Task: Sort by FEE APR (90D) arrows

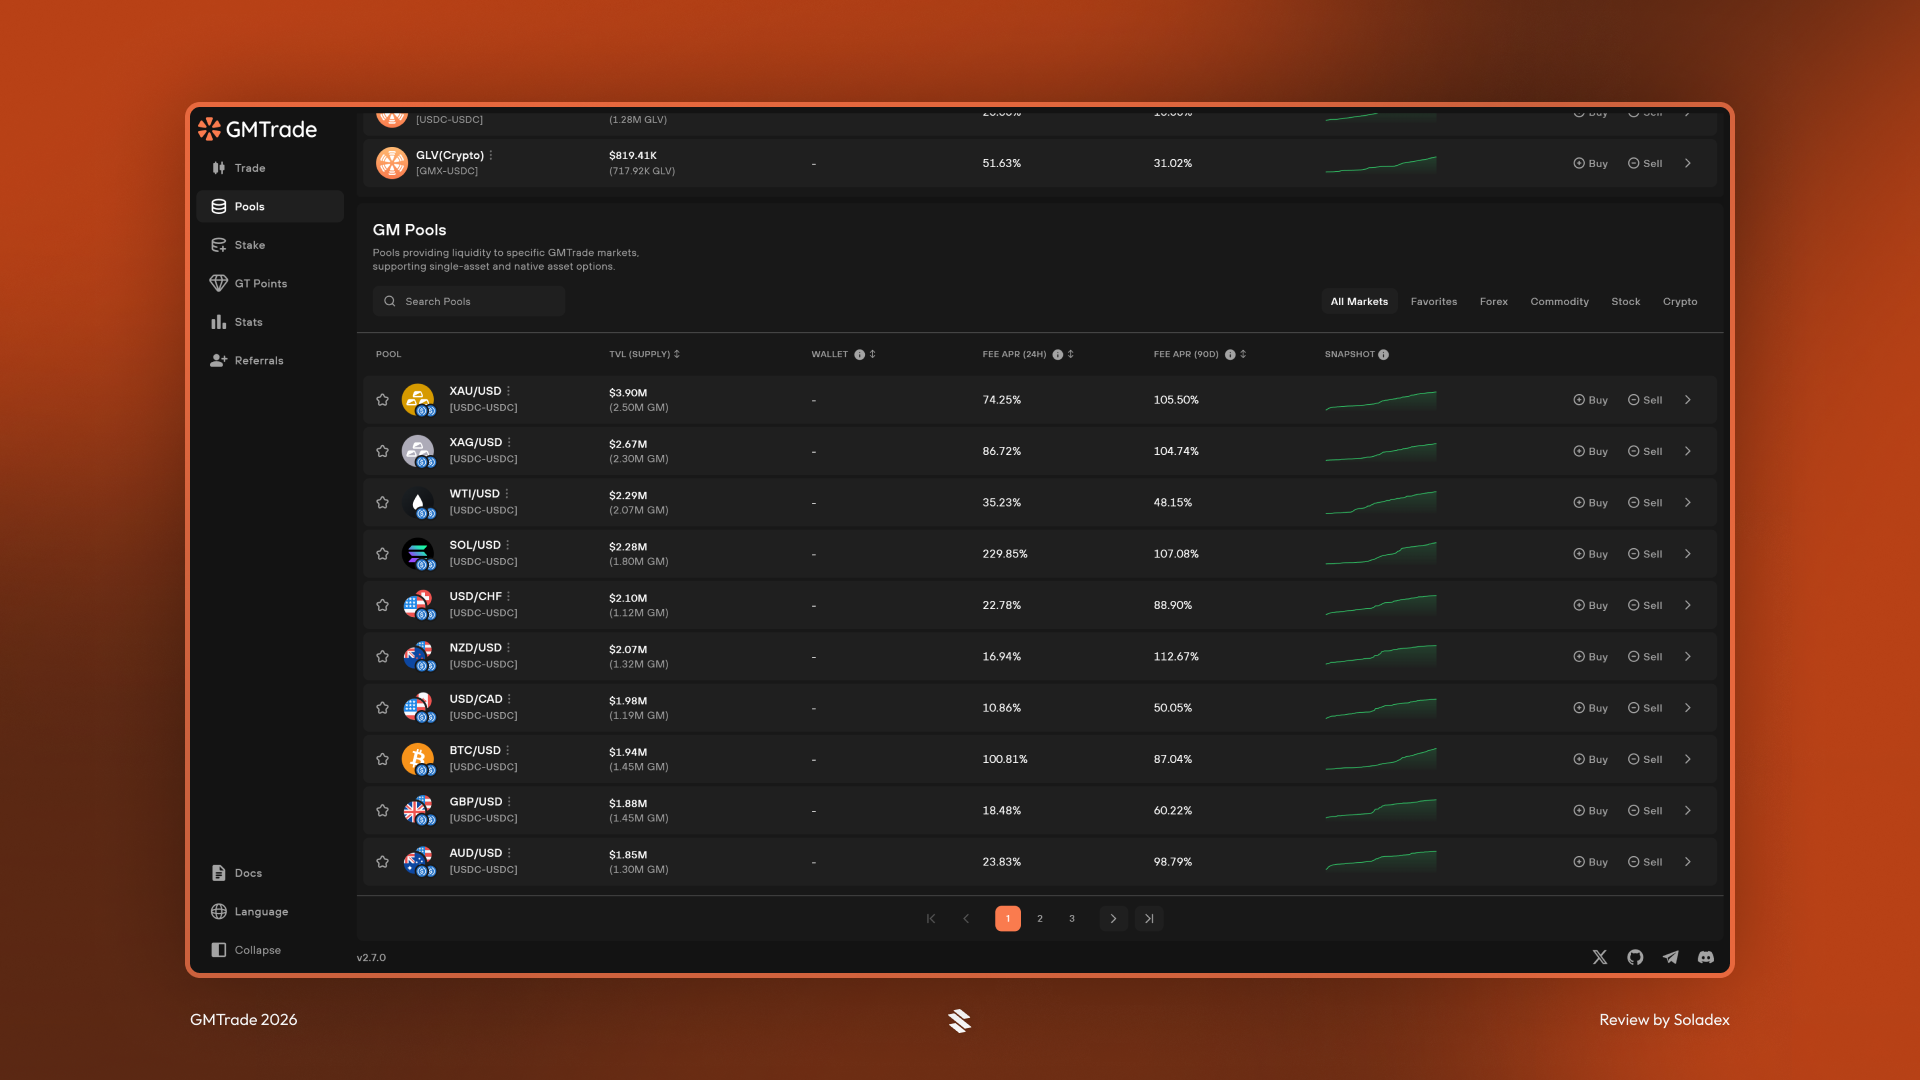Action: [x=1243, y=354]
